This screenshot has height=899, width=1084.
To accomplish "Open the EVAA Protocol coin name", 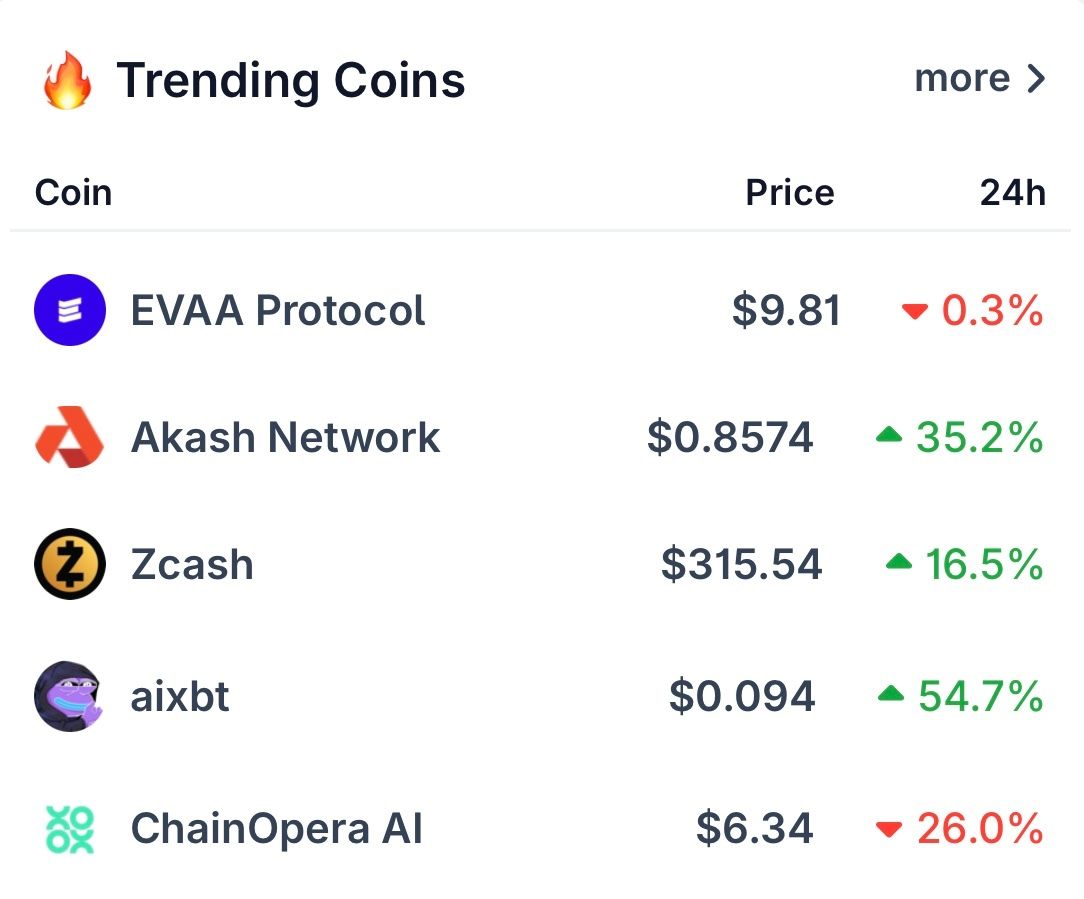I will (278, 310).
